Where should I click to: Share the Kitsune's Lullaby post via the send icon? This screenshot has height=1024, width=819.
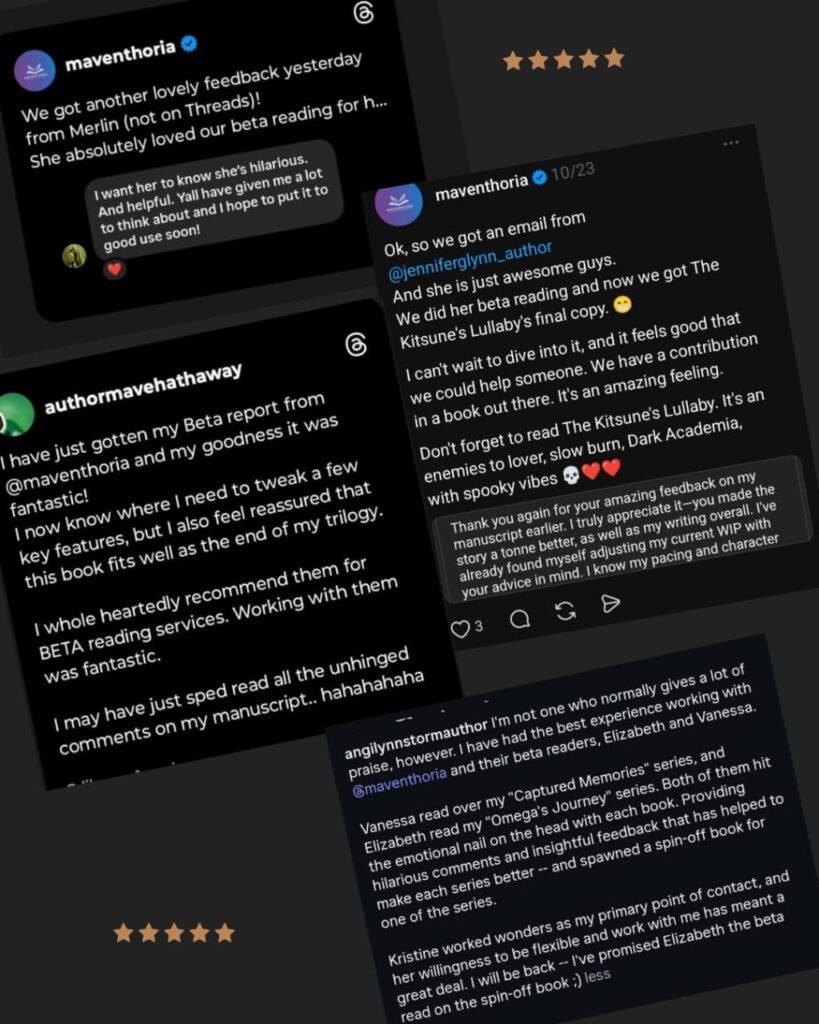610,602
